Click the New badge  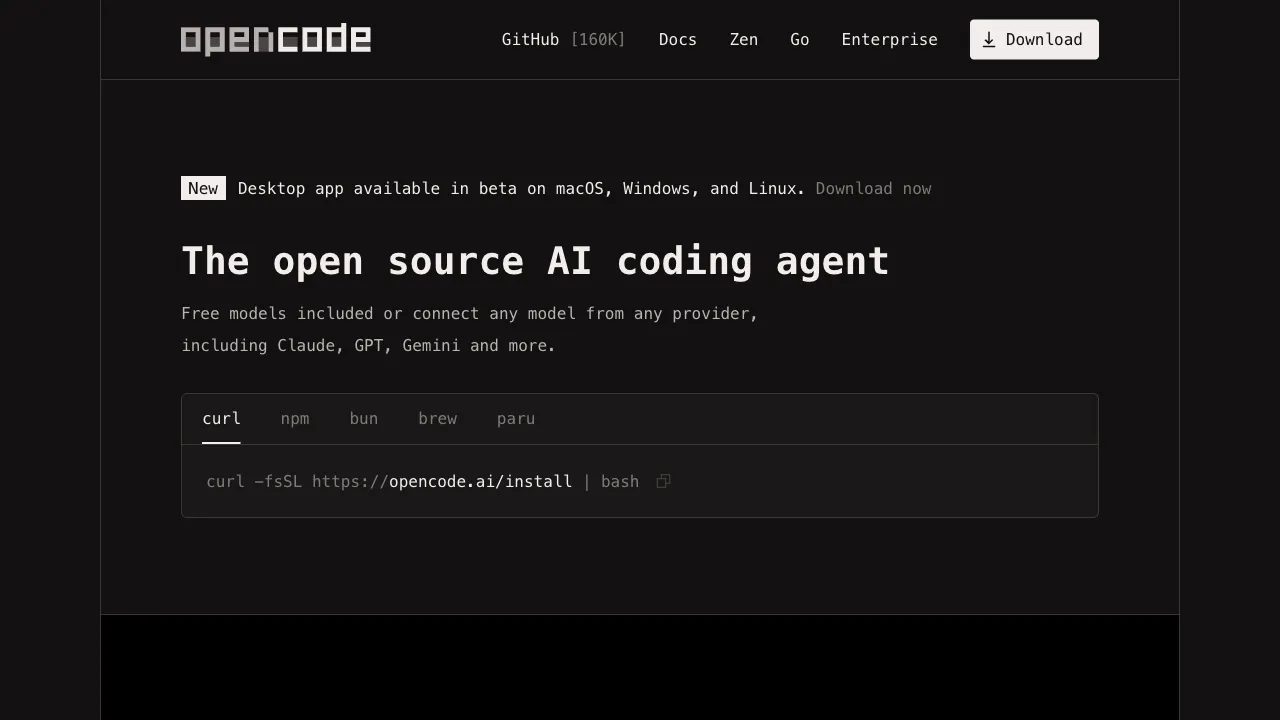click(203, 189)
